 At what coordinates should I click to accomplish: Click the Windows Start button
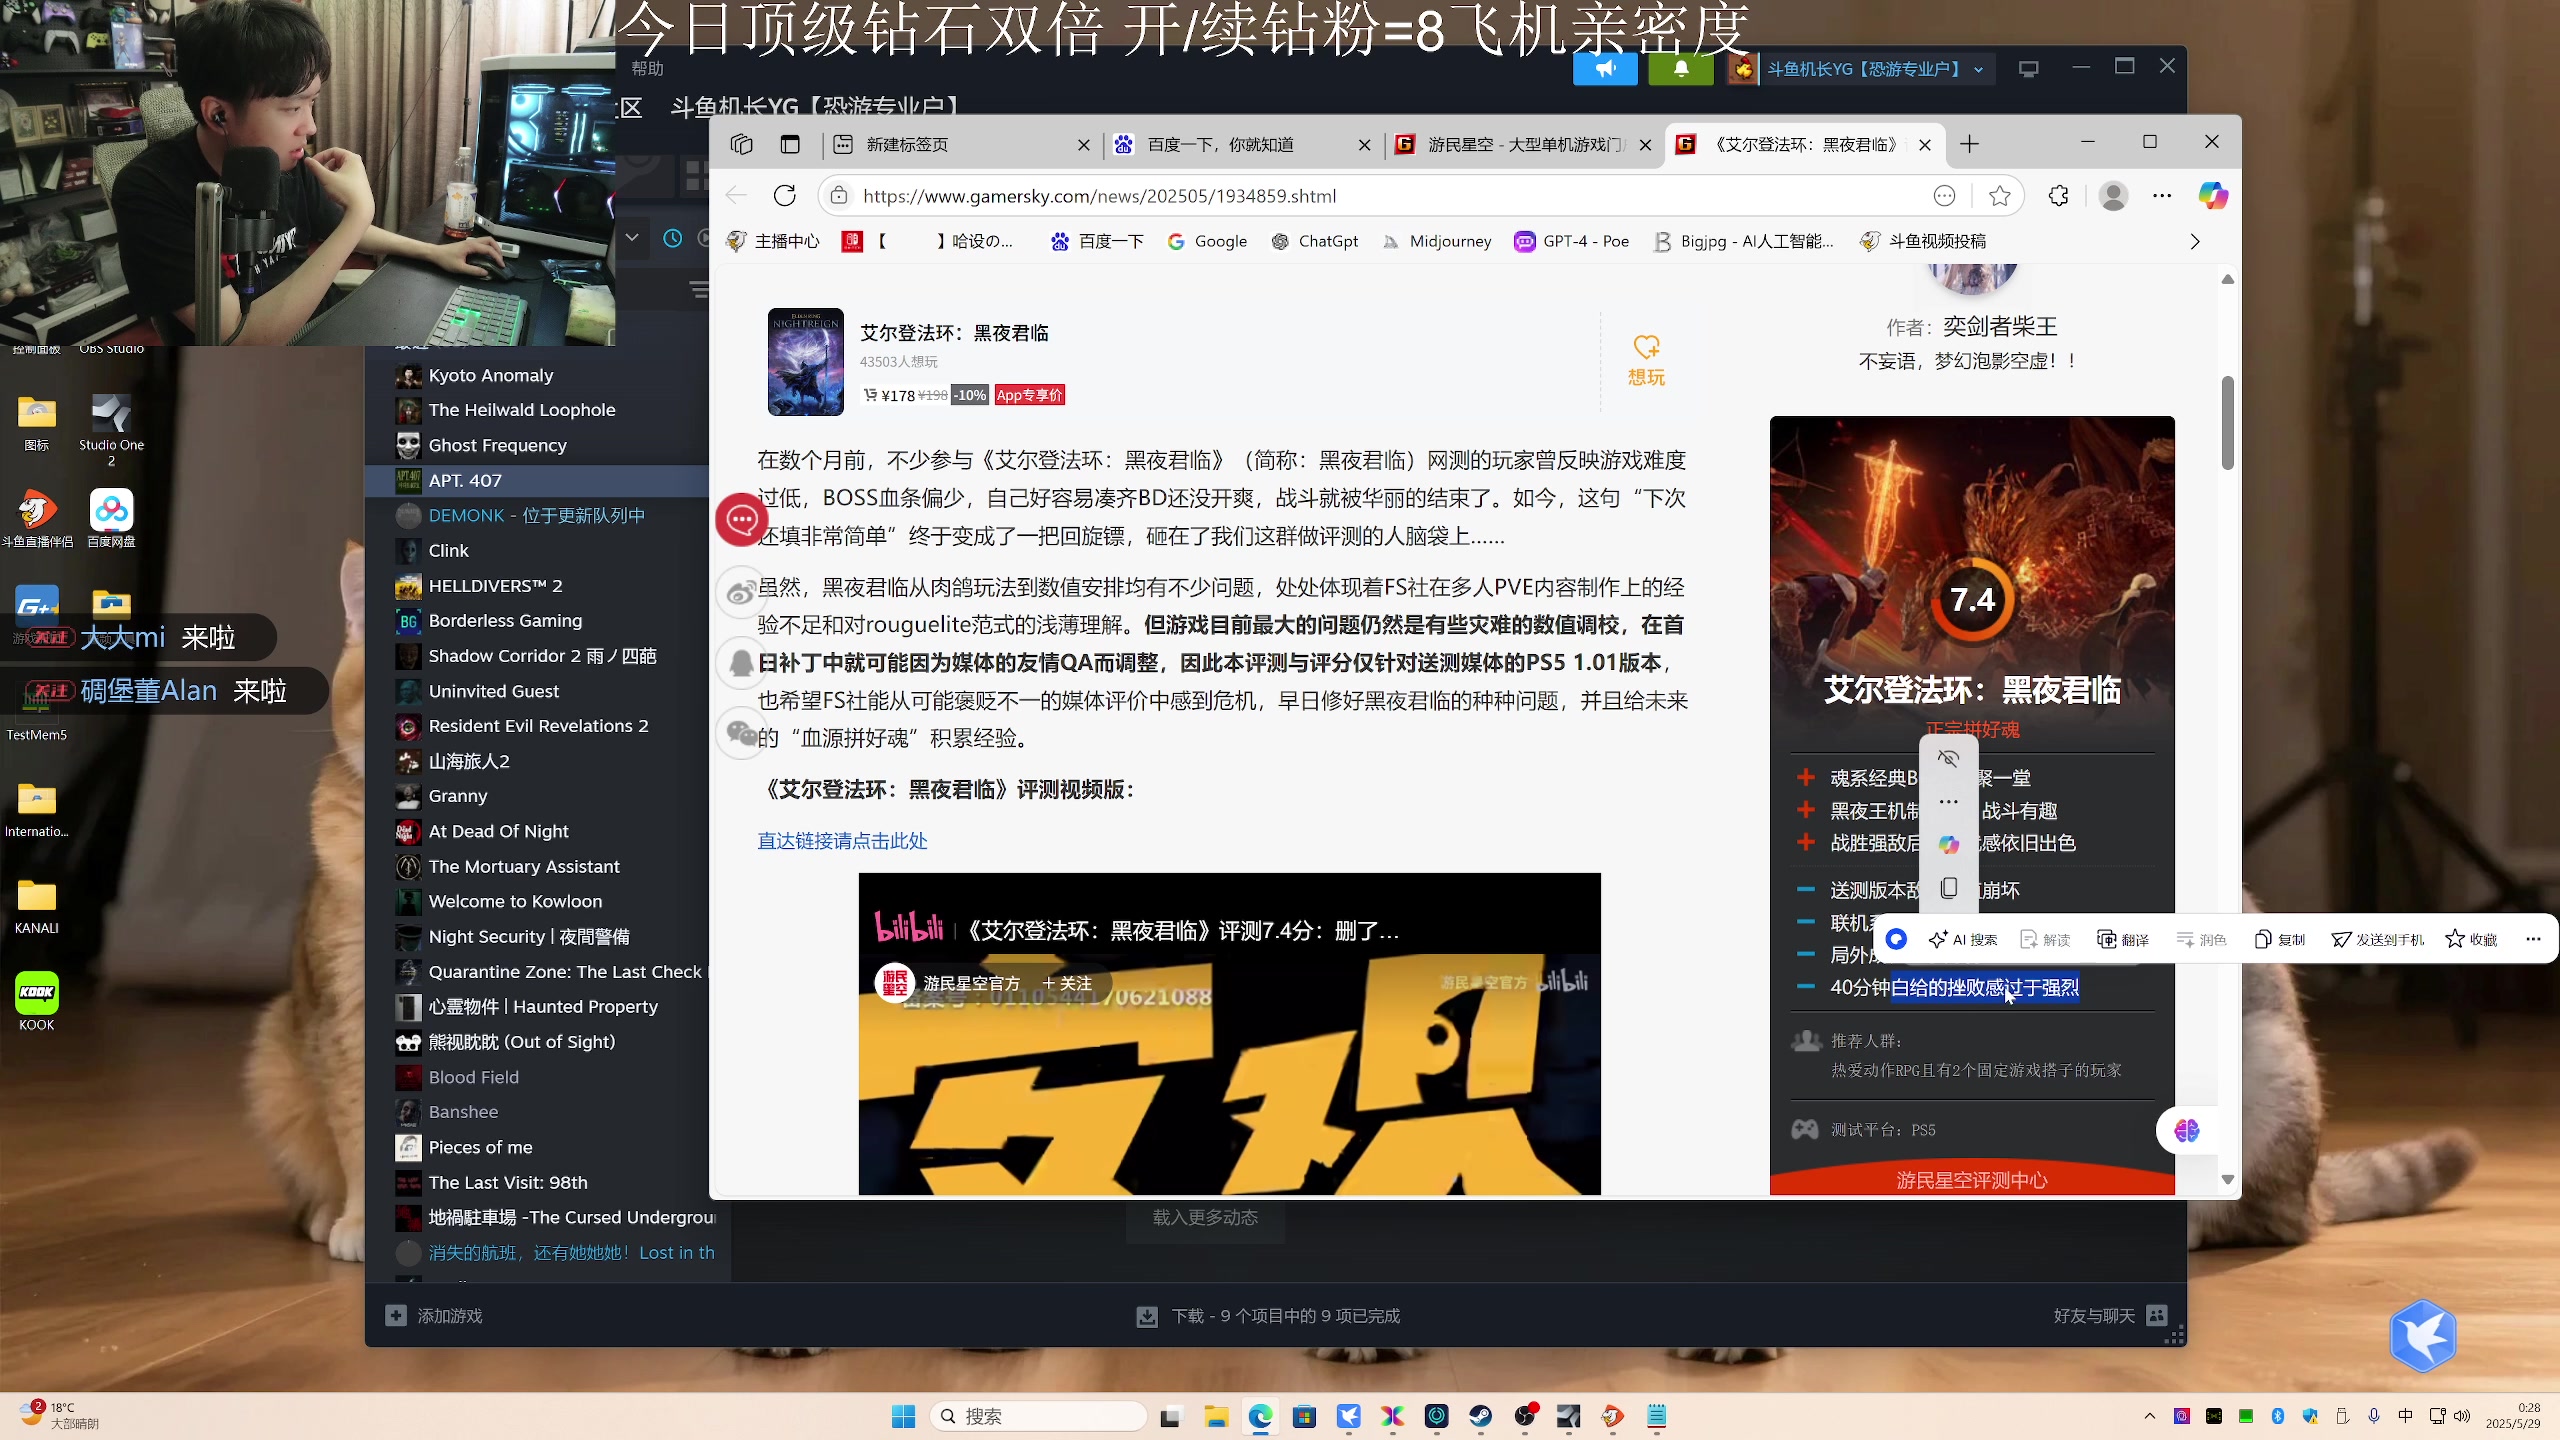tap(903, 1416)
